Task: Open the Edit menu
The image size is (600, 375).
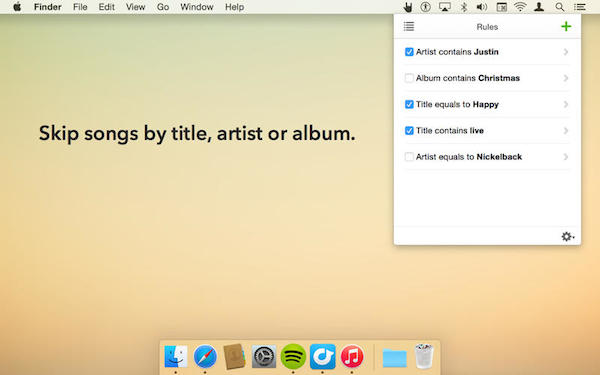Action: [x=106, y=7]
